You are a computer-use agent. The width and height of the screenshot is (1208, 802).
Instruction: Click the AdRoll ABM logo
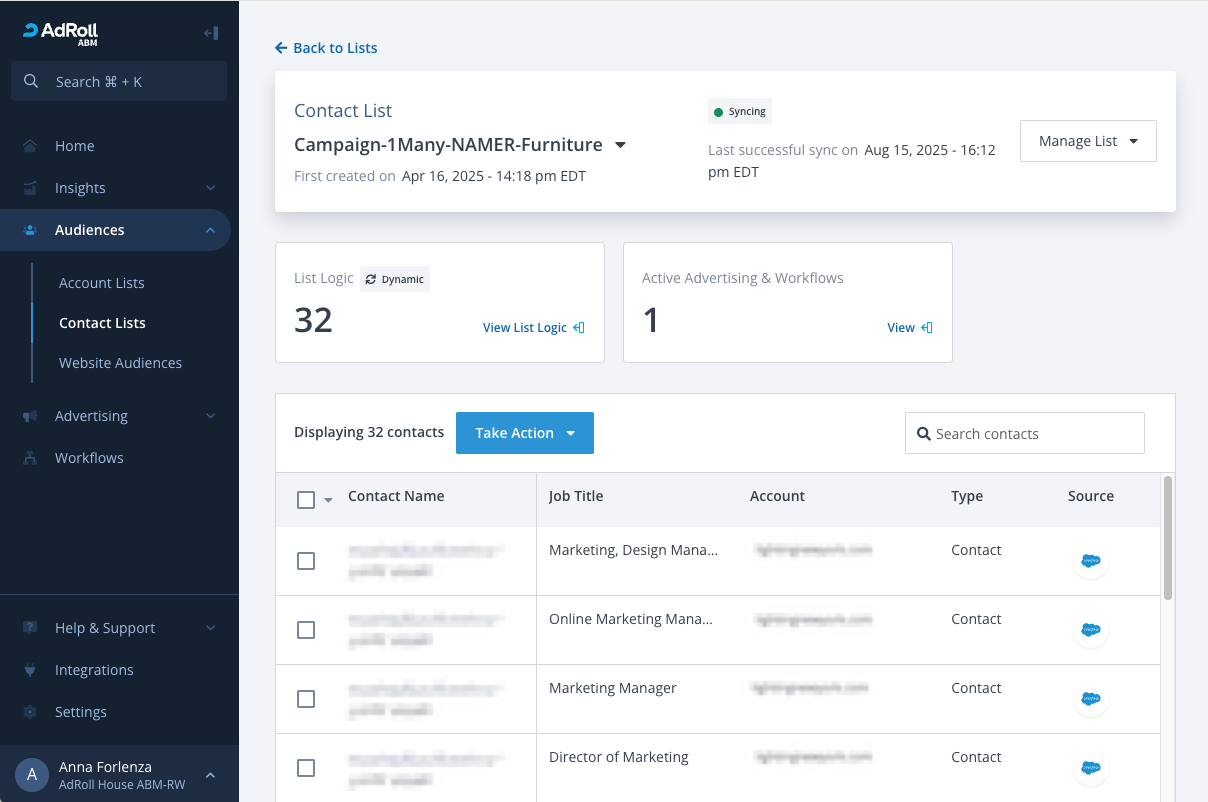(61, 33)
